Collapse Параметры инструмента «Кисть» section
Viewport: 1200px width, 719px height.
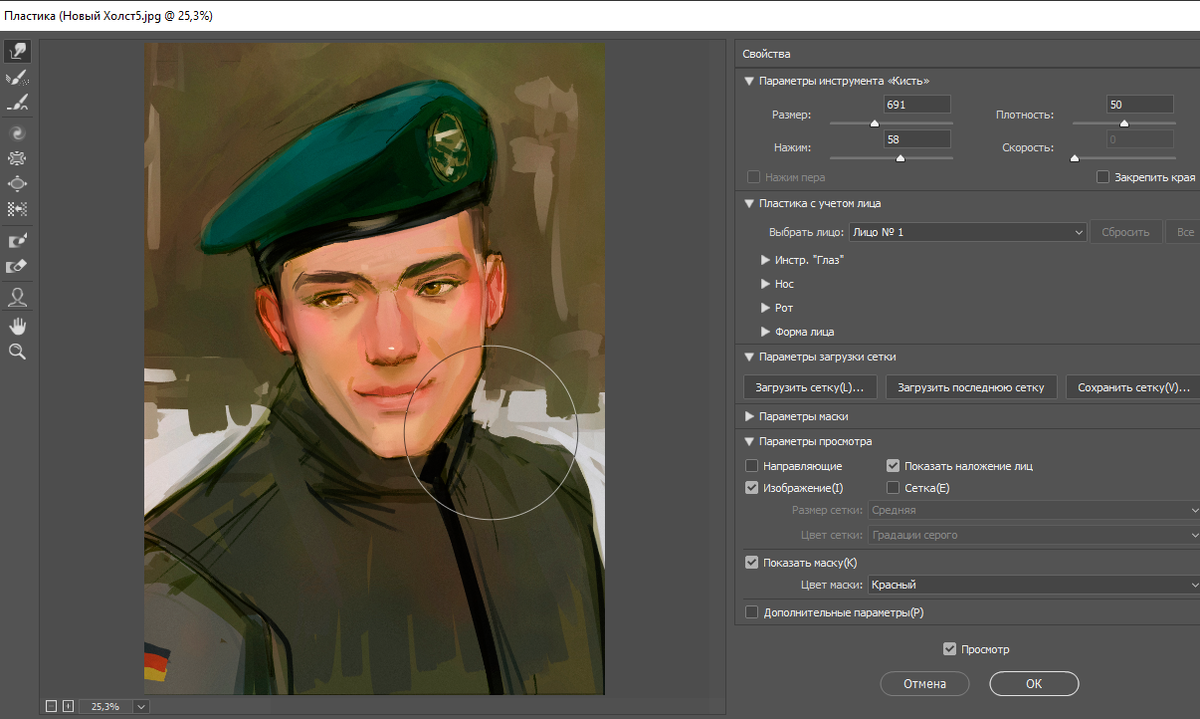pyautogui.click(x=749, y=81)
